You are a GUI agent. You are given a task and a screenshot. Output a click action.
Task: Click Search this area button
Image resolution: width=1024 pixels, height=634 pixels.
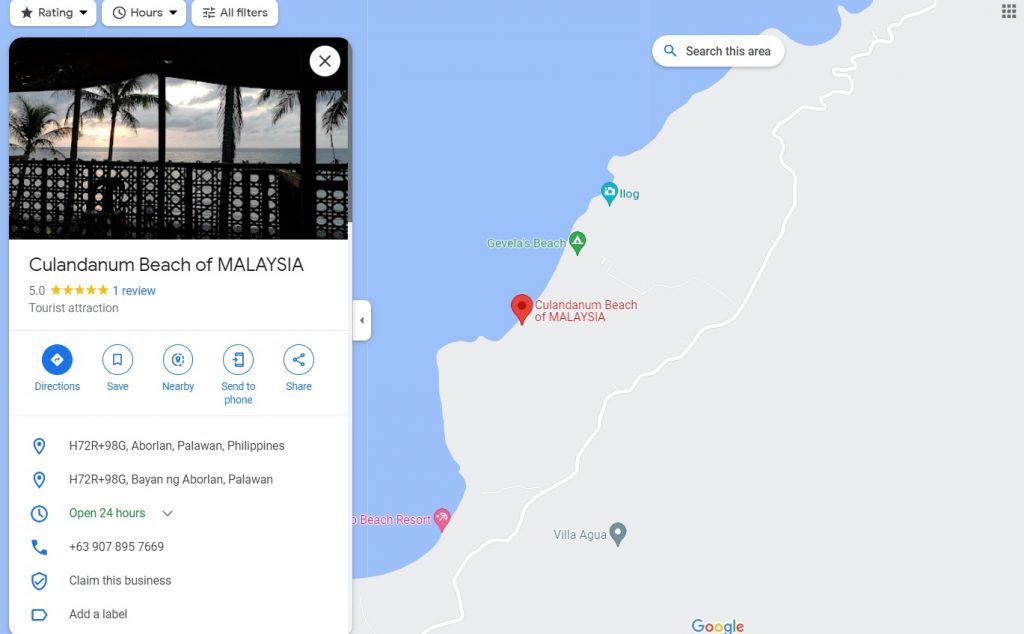coord(718,51)
